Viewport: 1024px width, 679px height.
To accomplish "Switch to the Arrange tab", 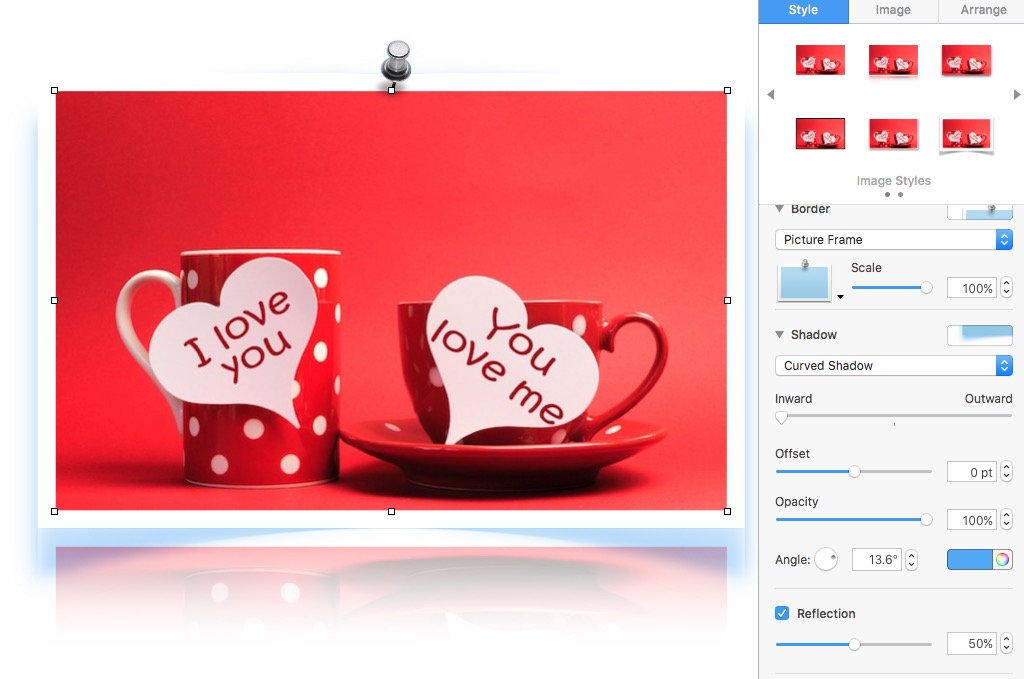I will coord(983,10).
